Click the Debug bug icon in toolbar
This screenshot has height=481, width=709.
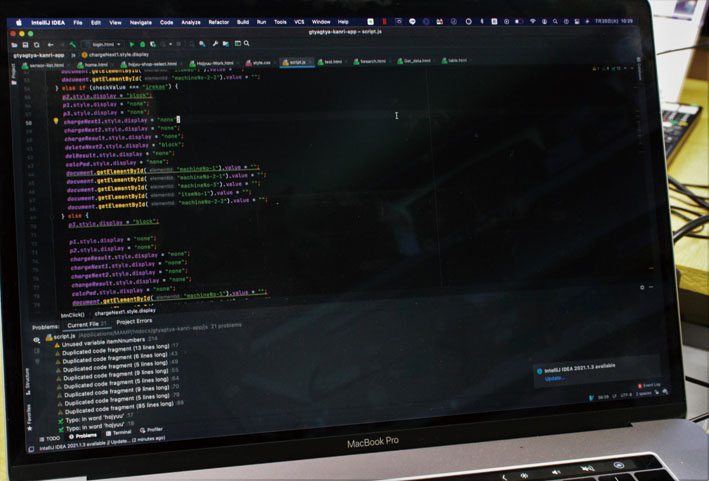pos(141,44)
